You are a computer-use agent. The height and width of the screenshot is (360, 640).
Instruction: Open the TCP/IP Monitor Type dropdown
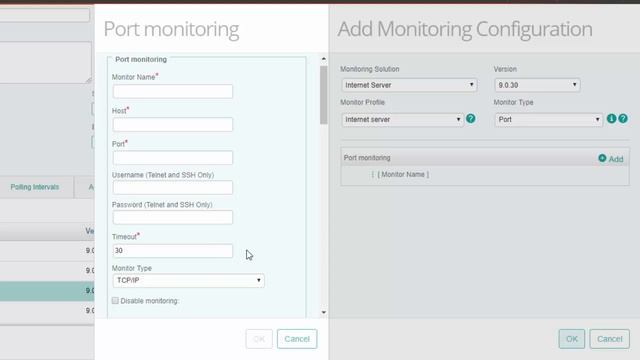coord(188,280)
